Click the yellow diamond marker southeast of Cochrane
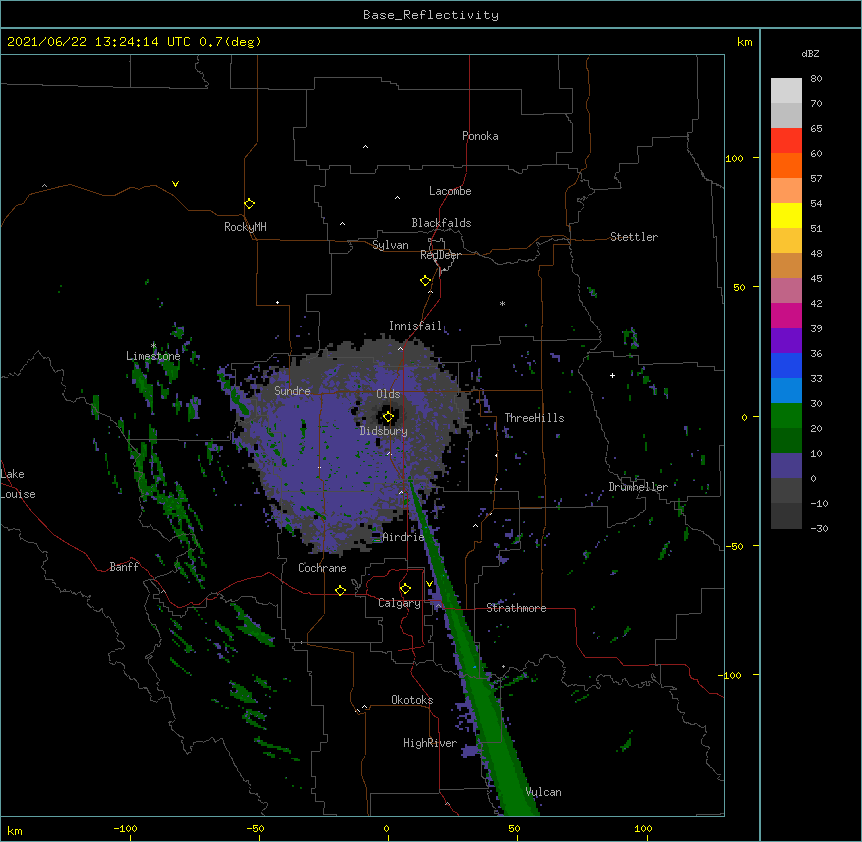Screen dimensions: 862x842 tap(340, 590)
